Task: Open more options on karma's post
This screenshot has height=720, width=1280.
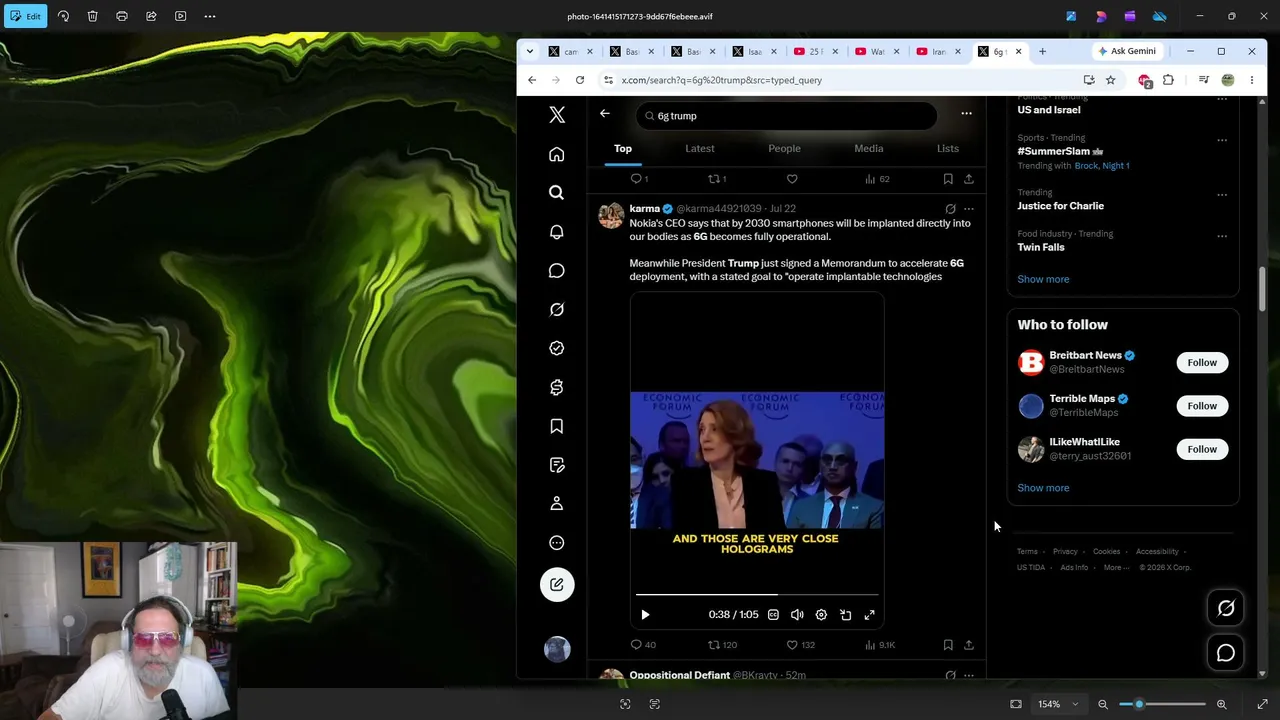Action: click(x=968, y=209)
